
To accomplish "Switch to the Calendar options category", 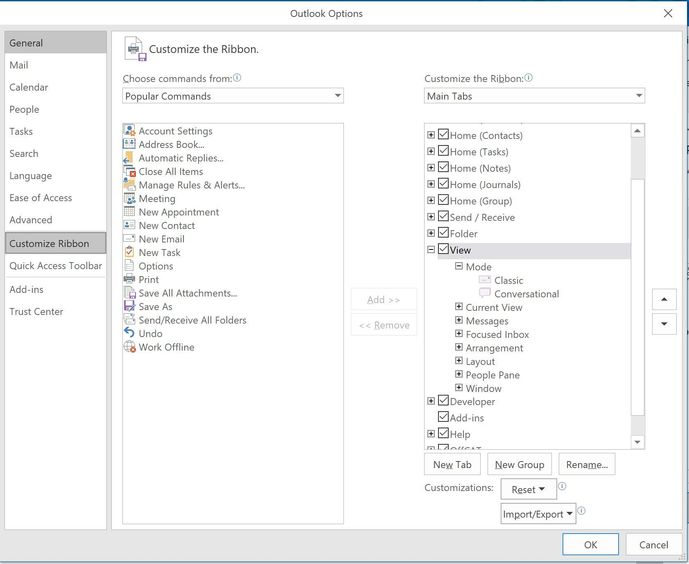I will pos(55,87).
